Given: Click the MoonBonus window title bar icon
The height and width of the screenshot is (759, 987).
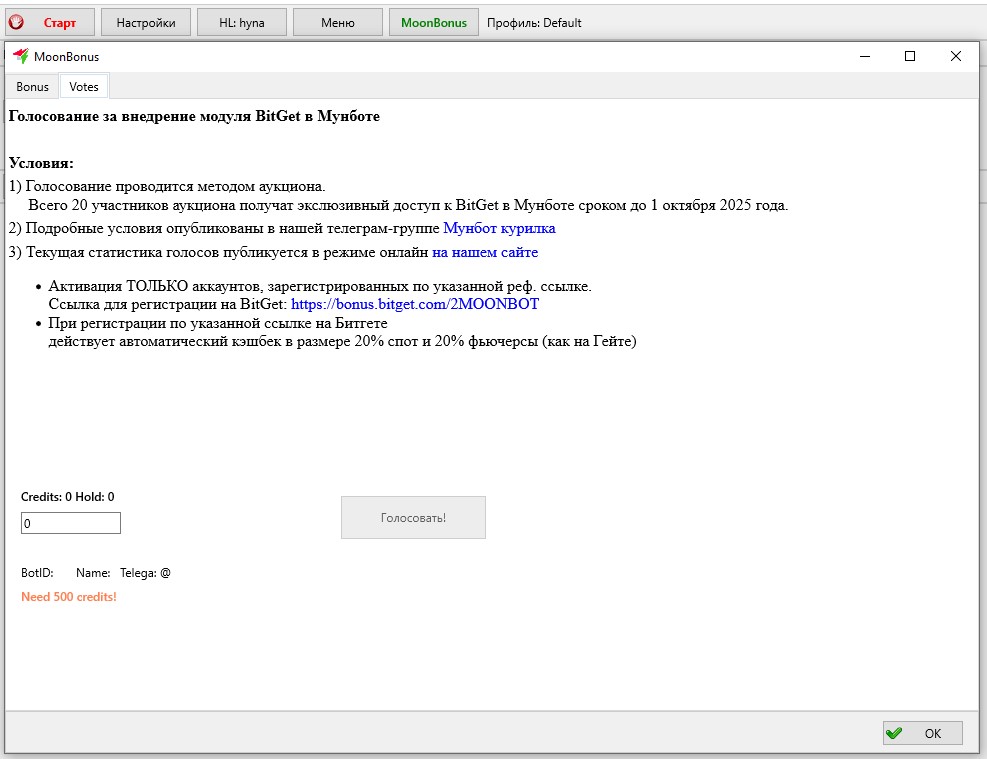Looking at the screenshot, I should (x=20, y=57).
